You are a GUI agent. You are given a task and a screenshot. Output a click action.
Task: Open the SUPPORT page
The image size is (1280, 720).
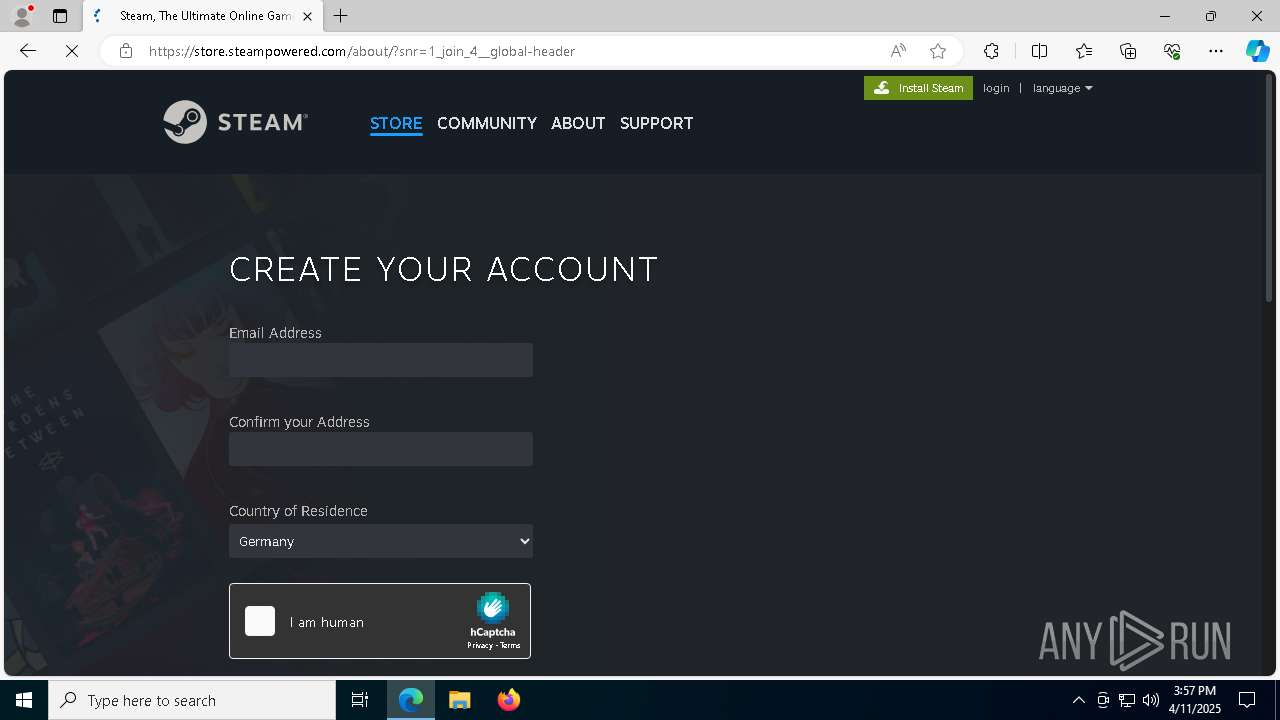[x=656, y=123]
